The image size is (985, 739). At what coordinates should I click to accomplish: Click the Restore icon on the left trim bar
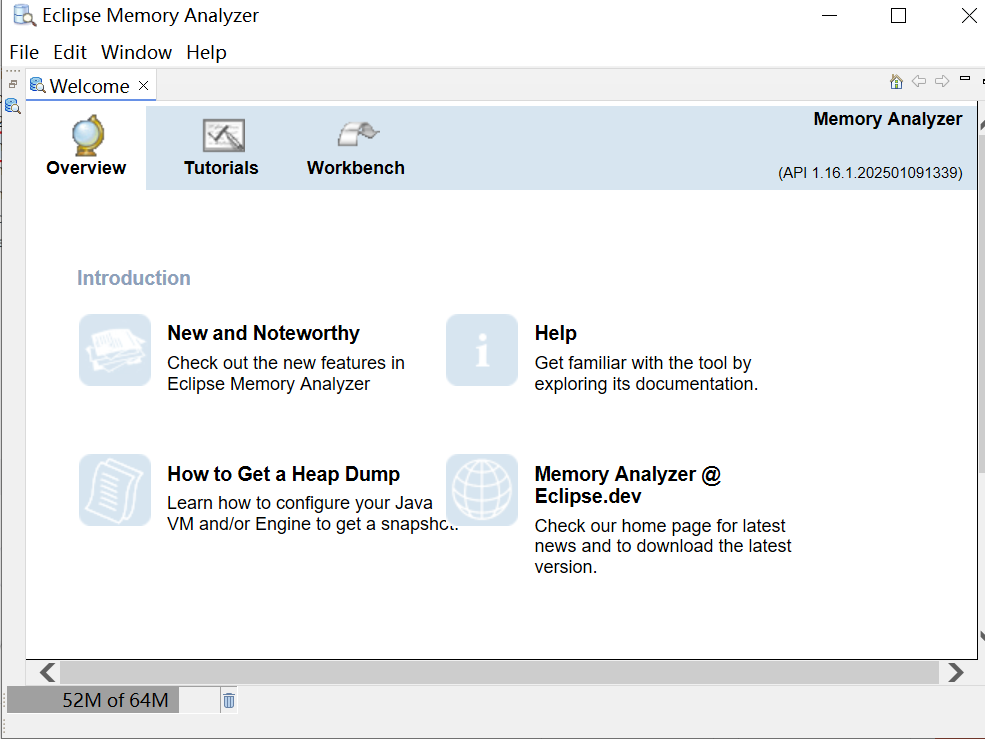coord(13,84)
